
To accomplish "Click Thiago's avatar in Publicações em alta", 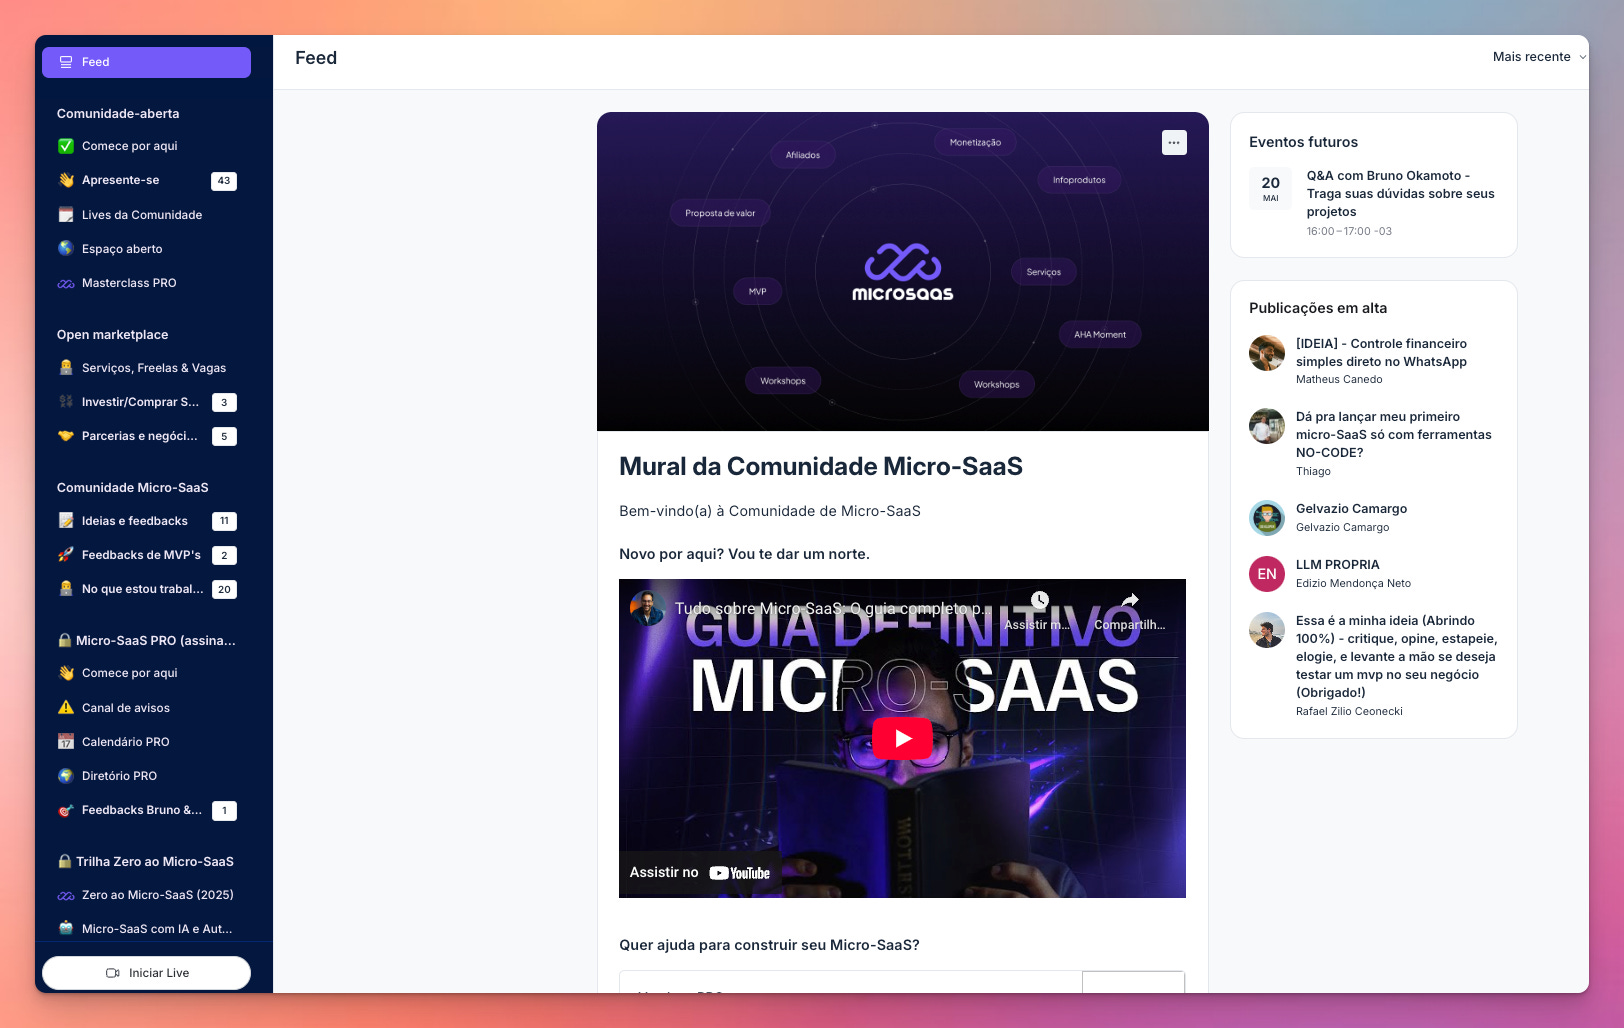I will tap(1267, 426).
